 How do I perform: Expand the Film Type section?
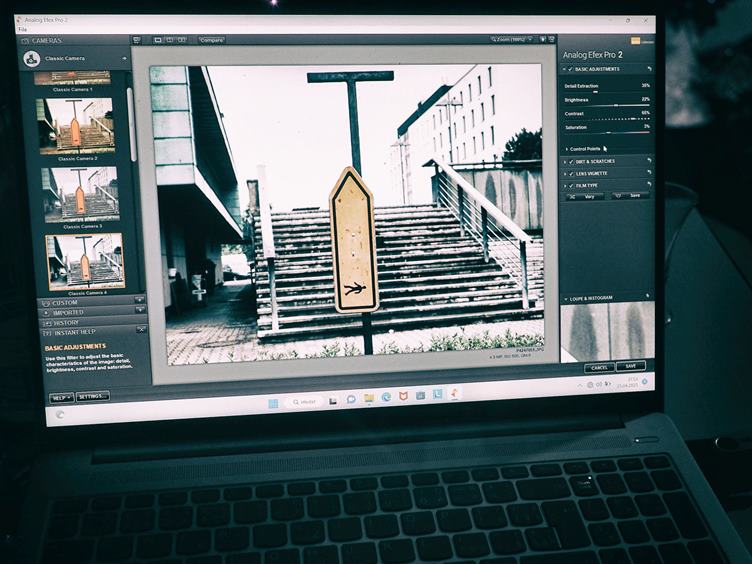[564, 186]
